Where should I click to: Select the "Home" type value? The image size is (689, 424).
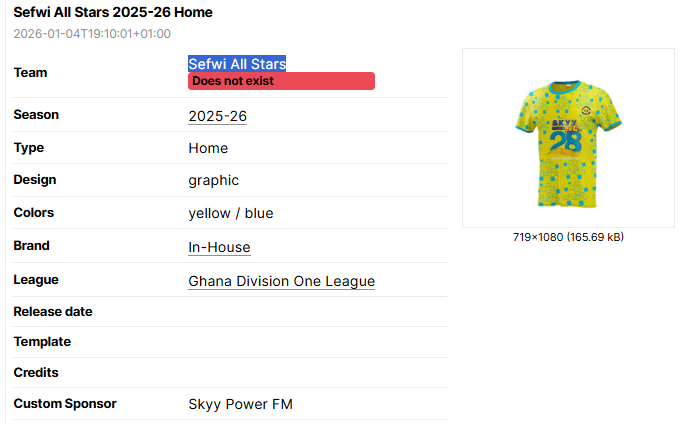coord(208,149)
